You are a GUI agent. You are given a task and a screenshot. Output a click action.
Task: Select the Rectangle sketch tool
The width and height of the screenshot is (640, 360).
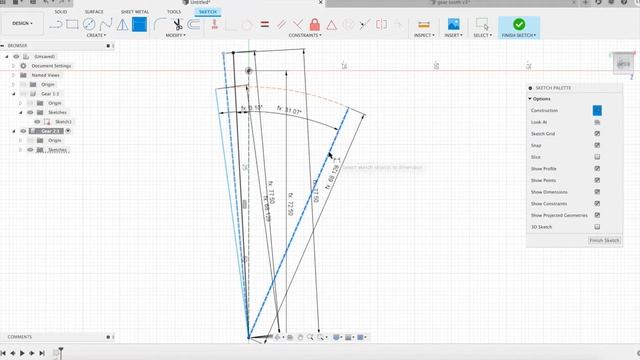tap(72, 24)
